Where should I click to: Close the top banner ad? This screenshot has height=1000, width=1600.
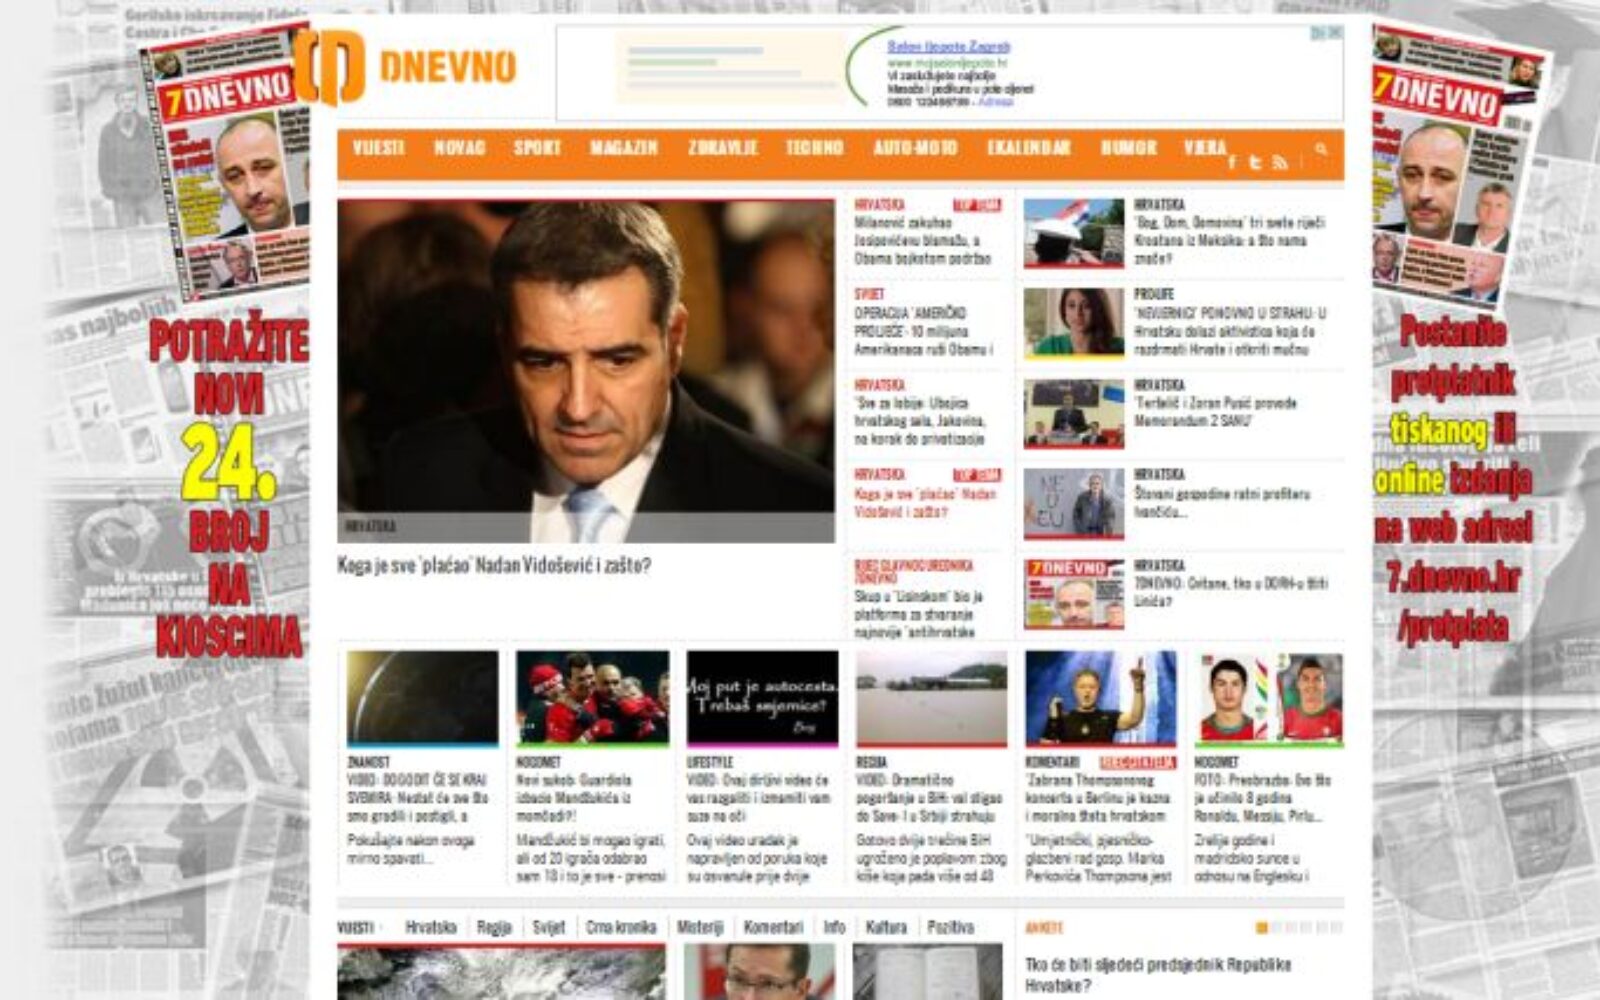1335,33
